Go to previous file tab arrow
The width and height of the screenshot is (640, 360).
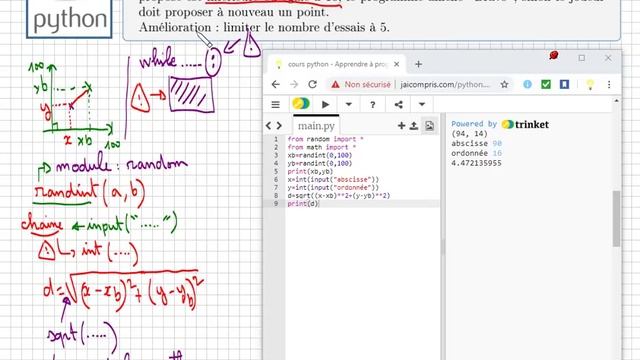coord(268,126)
